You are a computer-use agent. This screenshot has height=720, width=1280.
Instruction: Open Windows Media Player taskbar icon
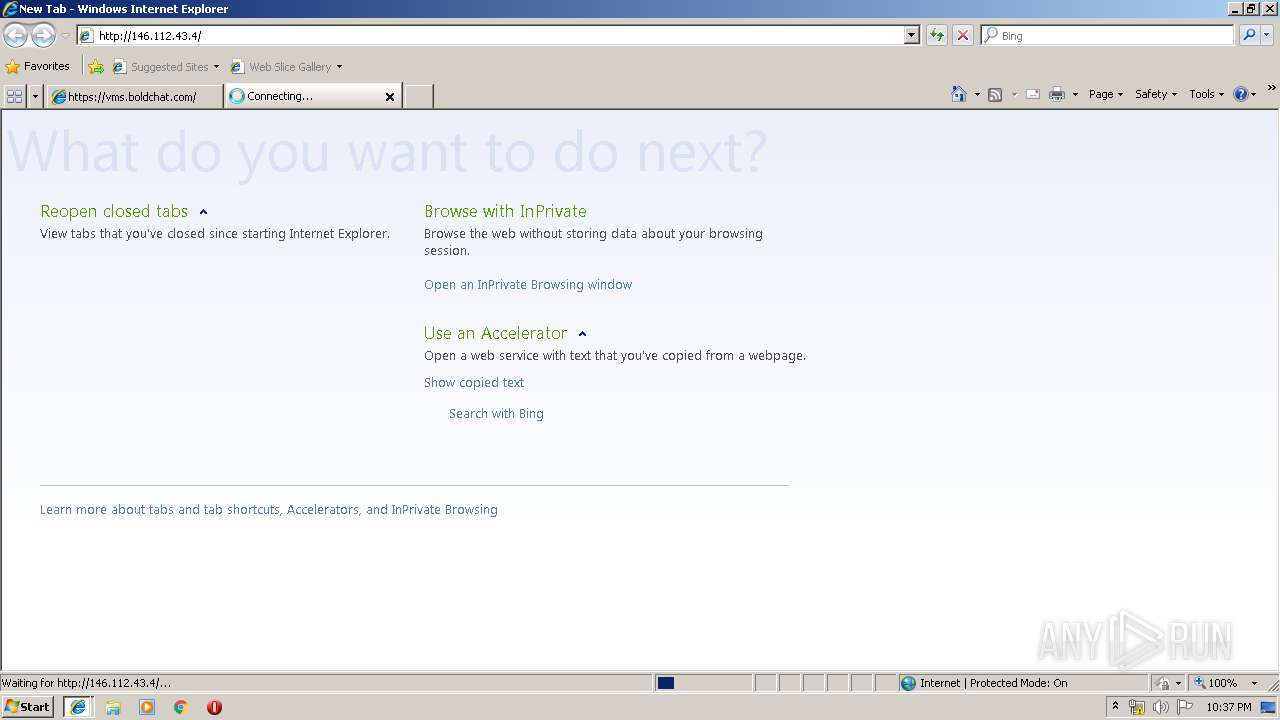(x=147, y=707)
